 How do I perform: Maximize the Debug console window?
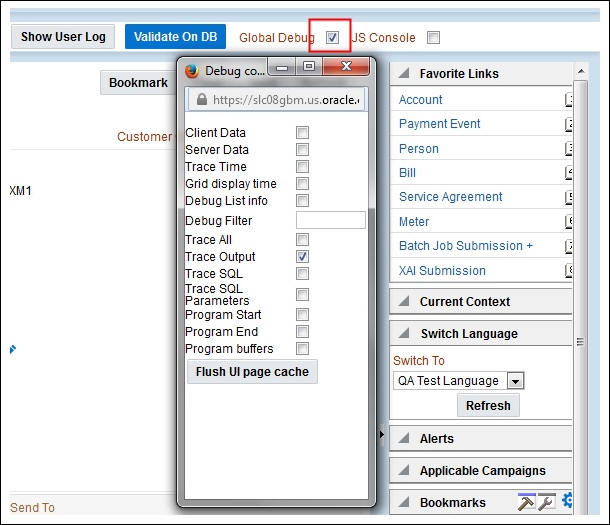click(309, 66)
